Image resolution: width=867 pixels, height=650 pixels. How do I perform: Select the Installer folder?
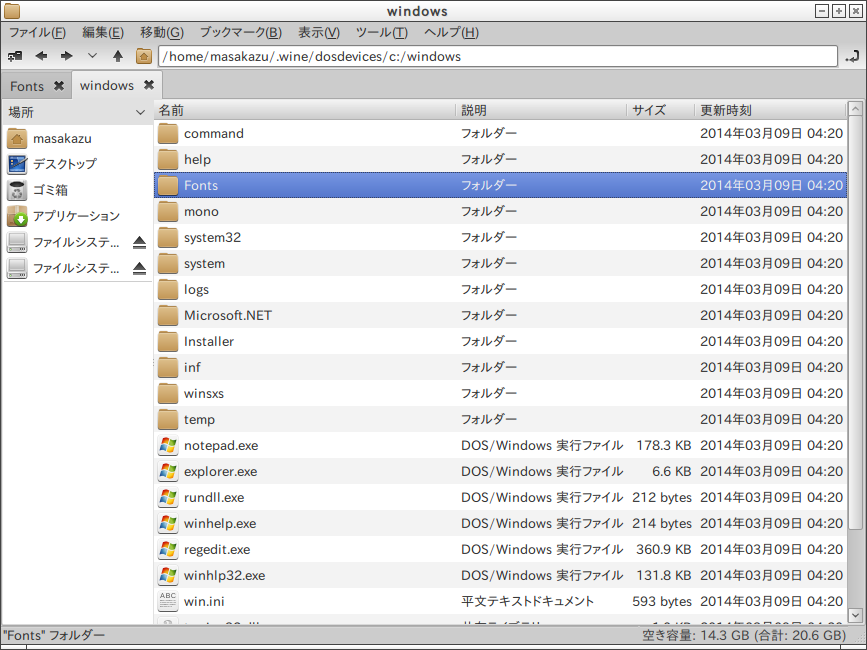click(500, 341)
